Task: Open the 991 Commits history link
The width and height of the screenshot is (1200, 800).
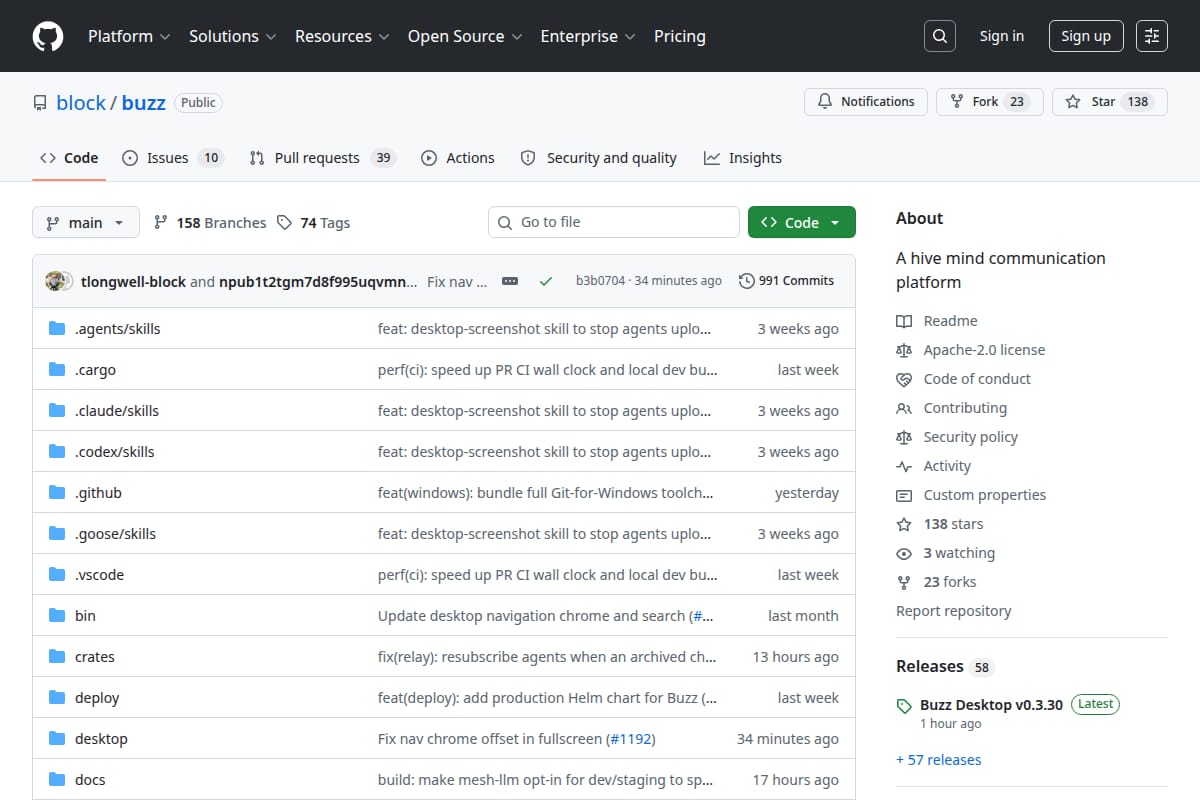Action: click(x=786, y=281)
